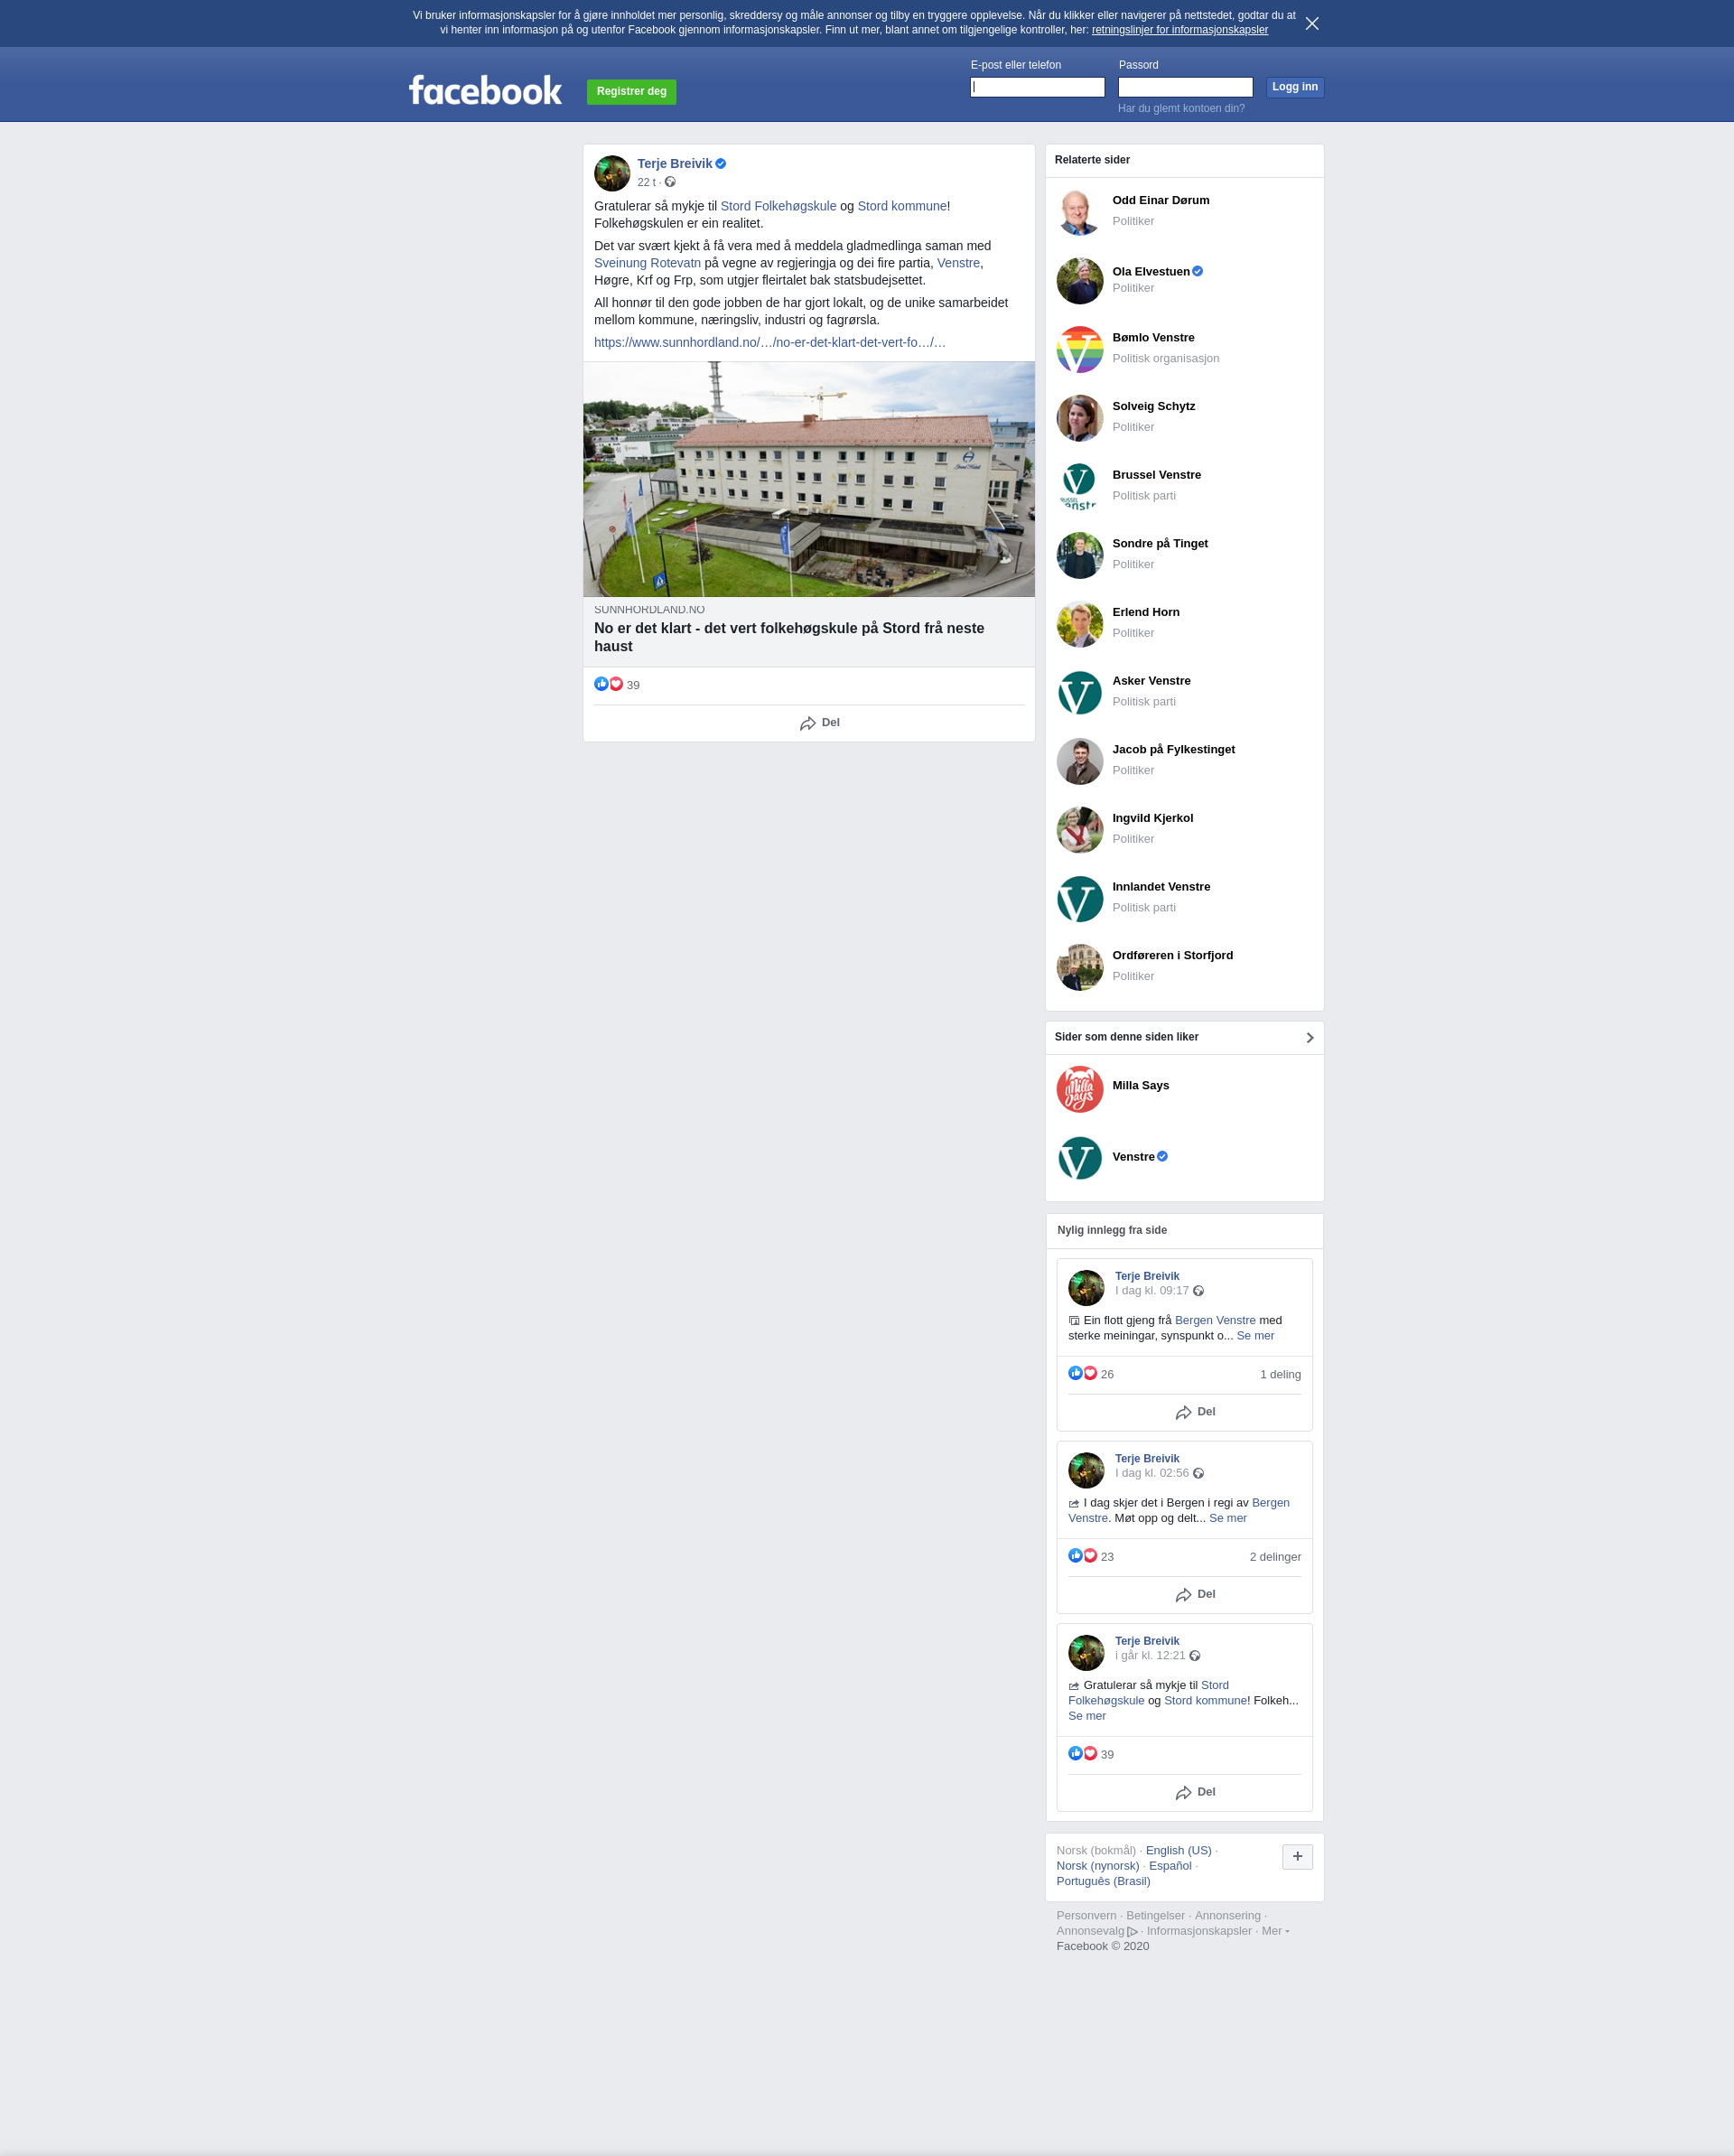Switch language to English (US)
This screenshot has height=2156, width=1734.
(1178, 1850)
